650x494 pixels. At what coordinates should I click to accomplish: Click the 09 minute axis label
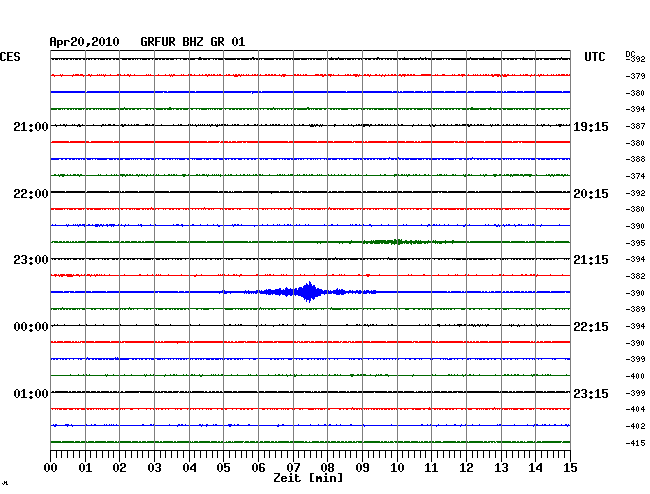[362, 468]
